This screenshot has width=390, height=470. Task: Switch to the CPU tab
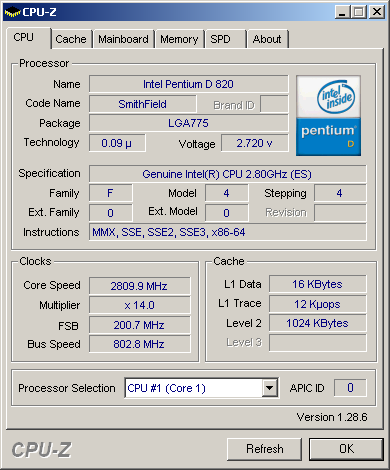click(x=28, y=37)
